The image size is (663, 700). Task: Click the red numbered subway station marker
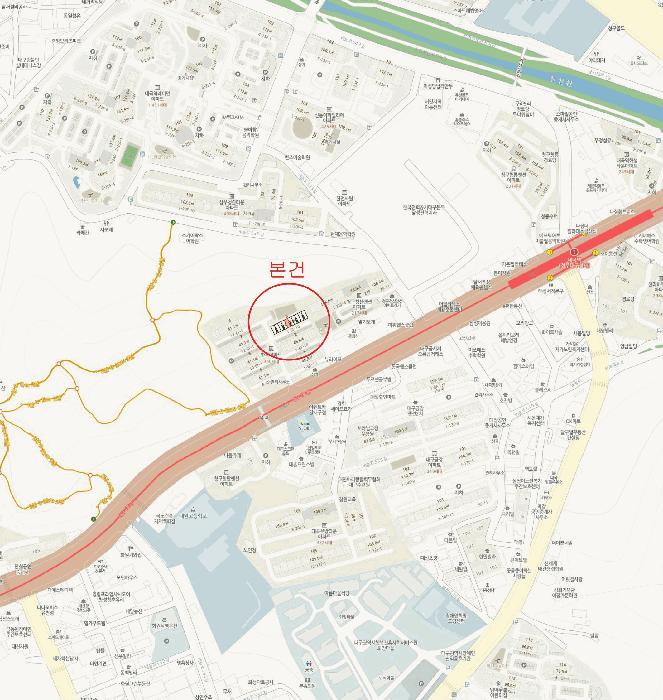[574, 252]
